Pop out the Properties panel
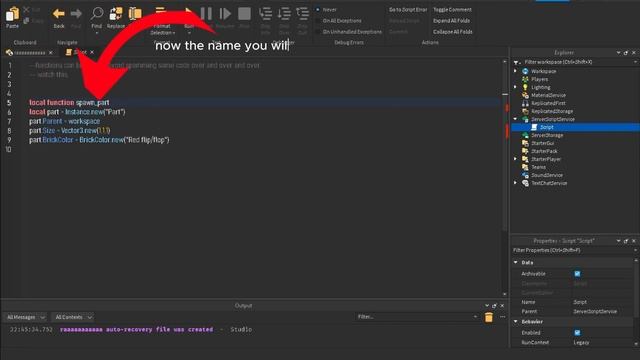The image size is (640, 360). (626, 241)
